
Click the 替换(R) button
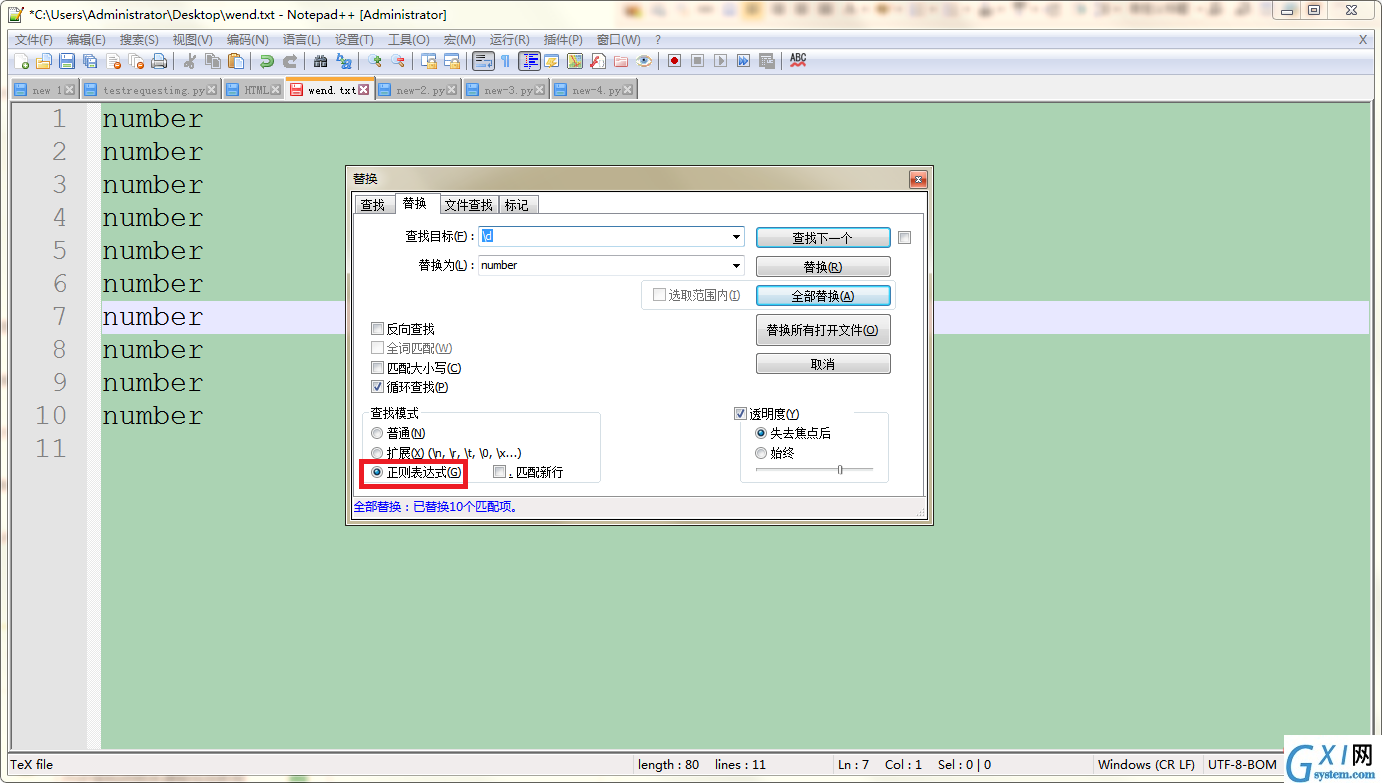[x=823, y=267]
